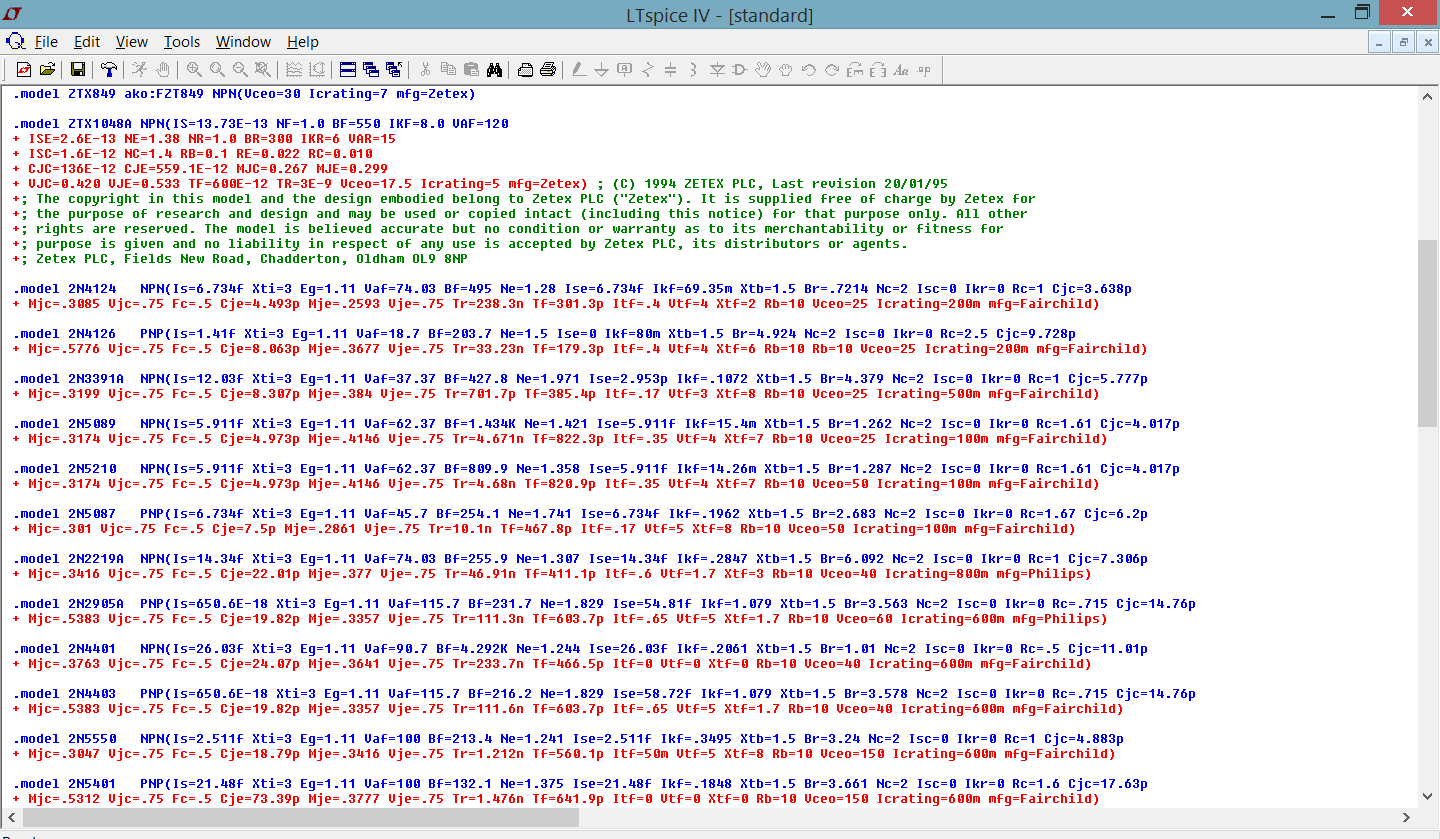1440x839 pixels.
Task: Click the '.model 2N4403' line
Action: pyautogui.click(x=605, y=694)
